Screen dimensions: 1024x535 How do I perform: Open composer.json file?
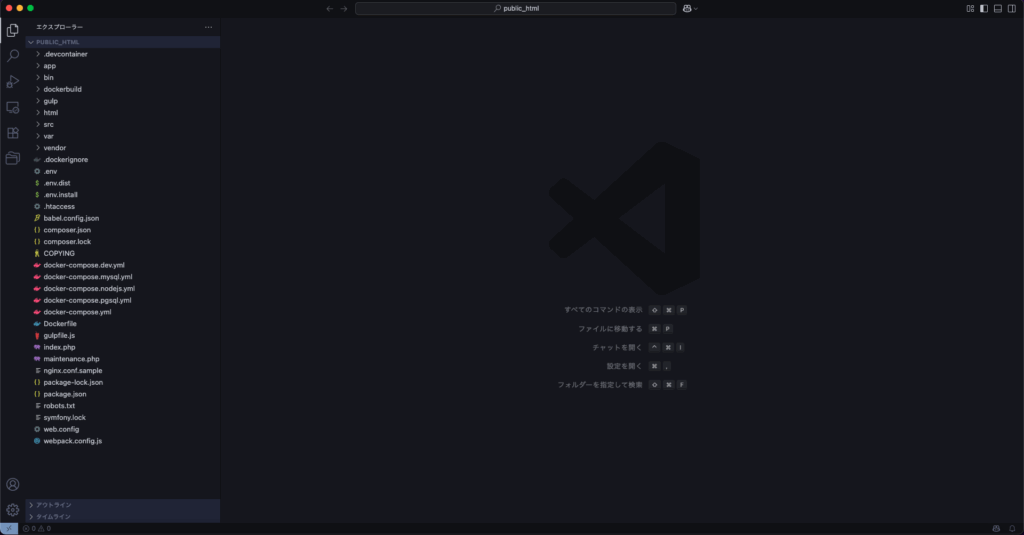[123, 230]
